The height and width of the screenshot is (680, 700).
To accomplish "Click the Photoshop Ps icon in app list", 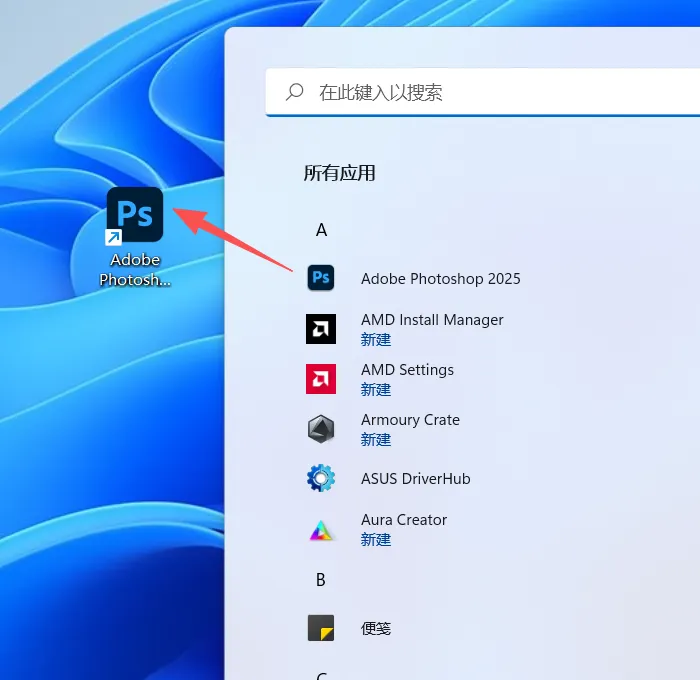I will (x=321, y=278).
